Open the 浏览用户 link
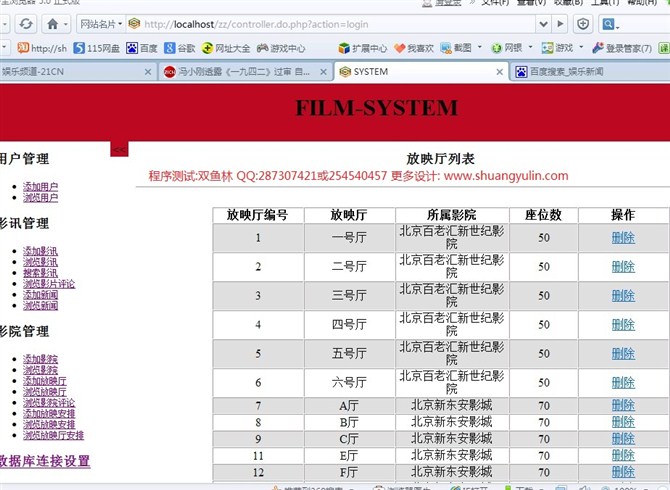This screenshot has height=490, width=670. click(x=41, y=198)
